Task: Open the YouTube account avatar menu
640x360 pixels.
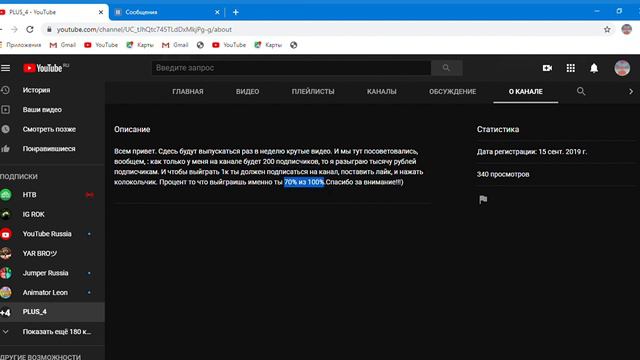Action: (622, 68)
